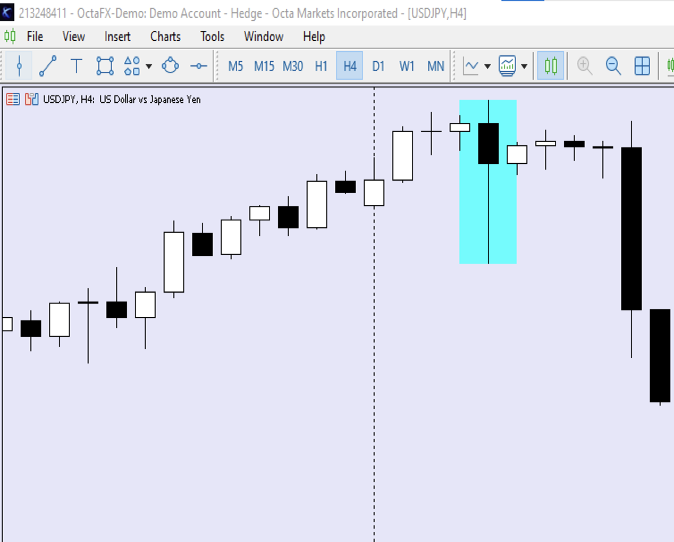This screenshot has width=674, height=542.
Task: Click the cyan highlighted rectangle on chart
Action: coord(488,182)
